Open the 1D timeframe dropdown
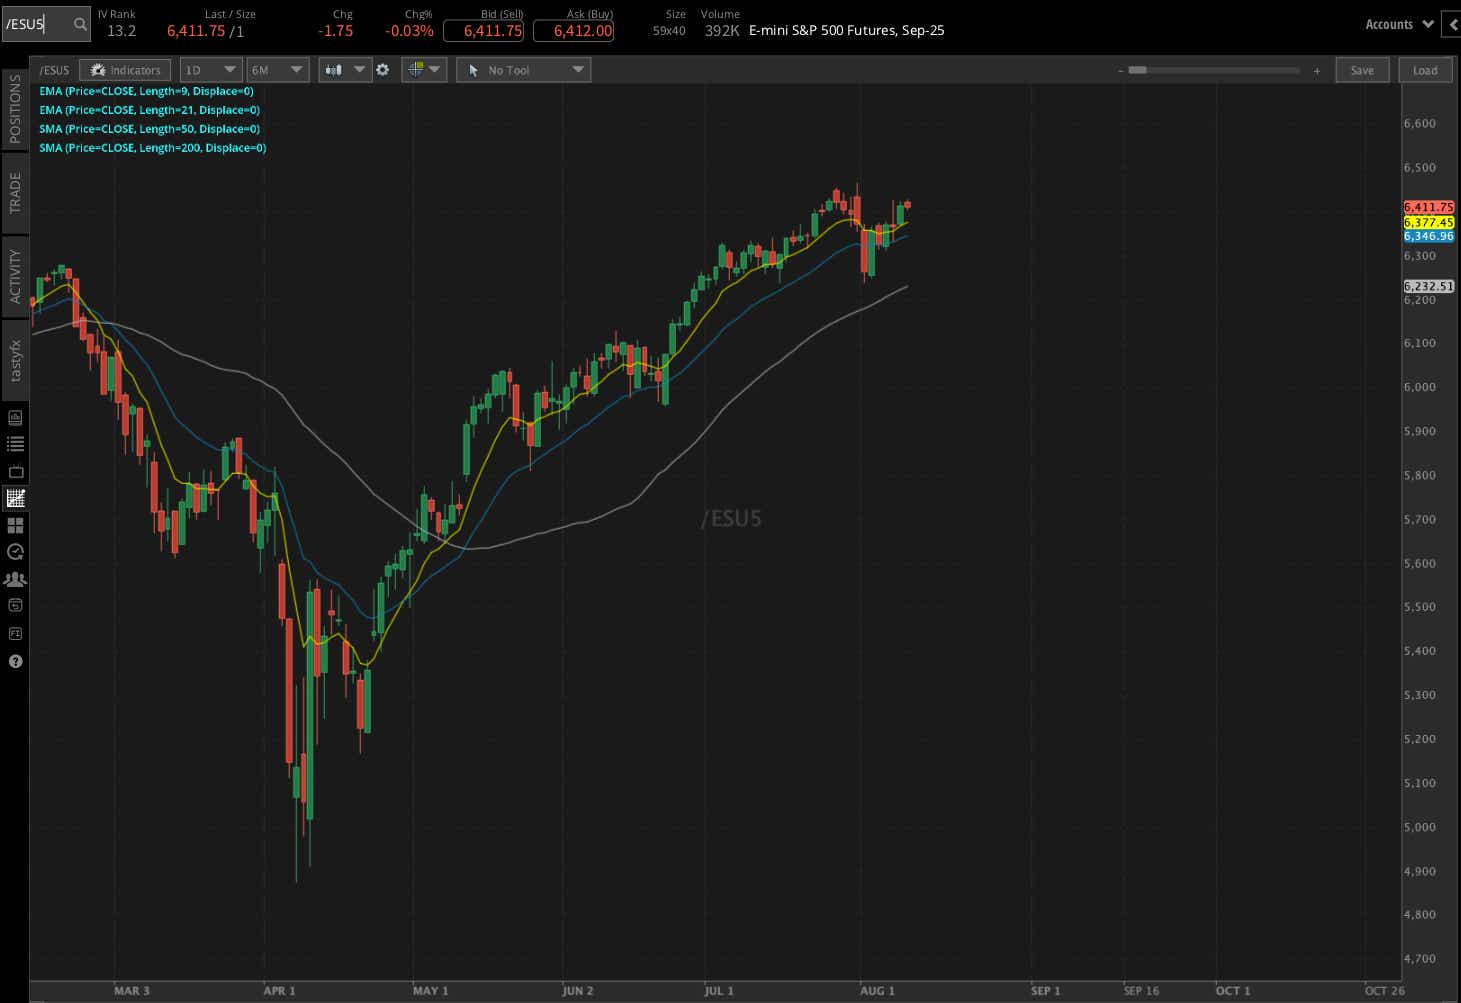The height and width of the screenshot is (1003, 1461). click(x=210, y=69)
